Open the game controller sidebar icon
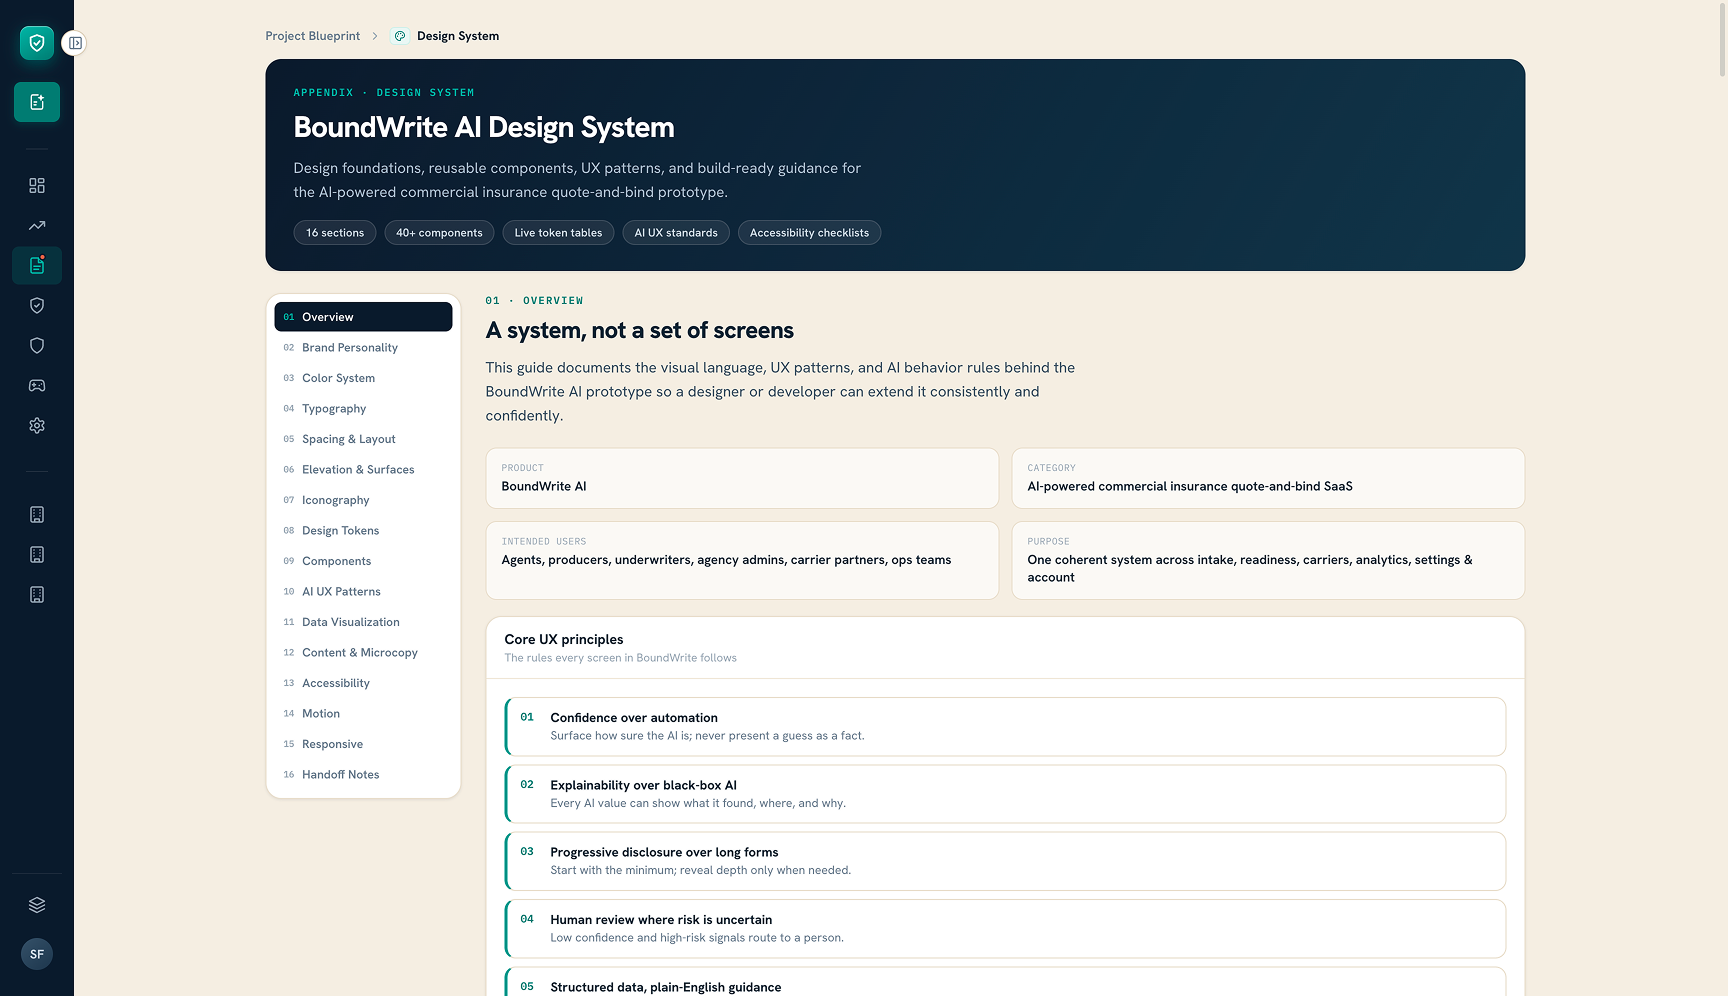Screen dimensions: 1728x996 click(37, 386)
